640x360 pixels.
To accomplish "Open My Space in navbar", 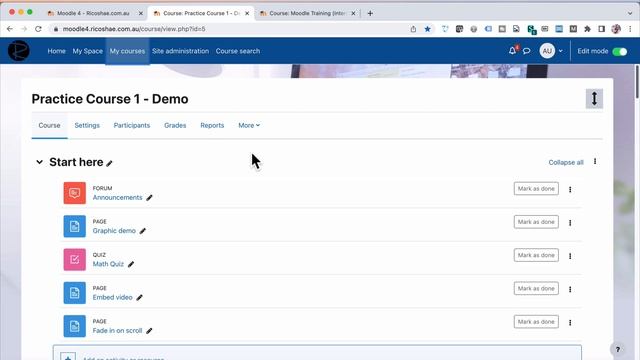I will click(x=87, y=51).
